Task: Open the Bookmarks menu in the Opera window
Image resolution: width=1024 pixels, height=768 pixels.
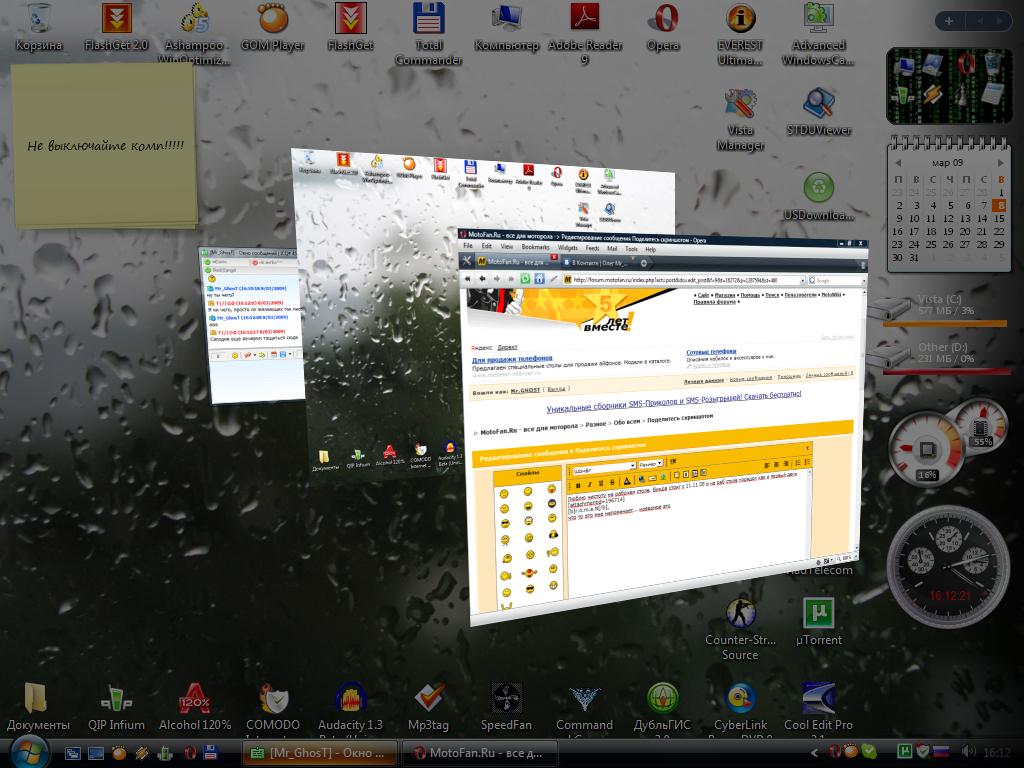Action: (536, 247)
